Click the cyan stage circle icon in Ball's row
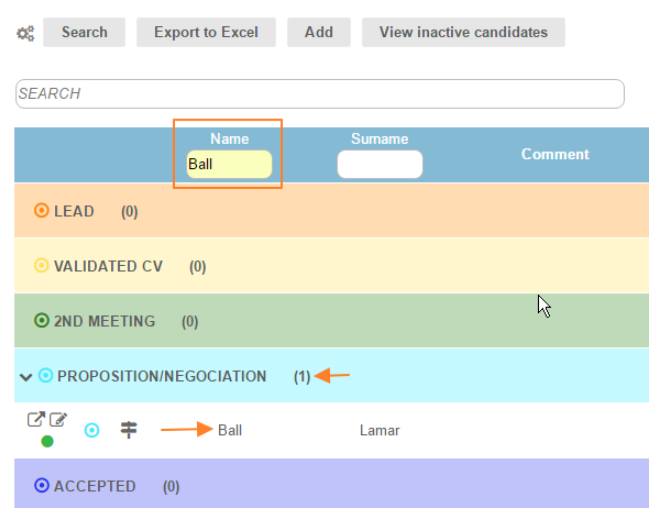This screenshot has width=661, height=519. 92,430
